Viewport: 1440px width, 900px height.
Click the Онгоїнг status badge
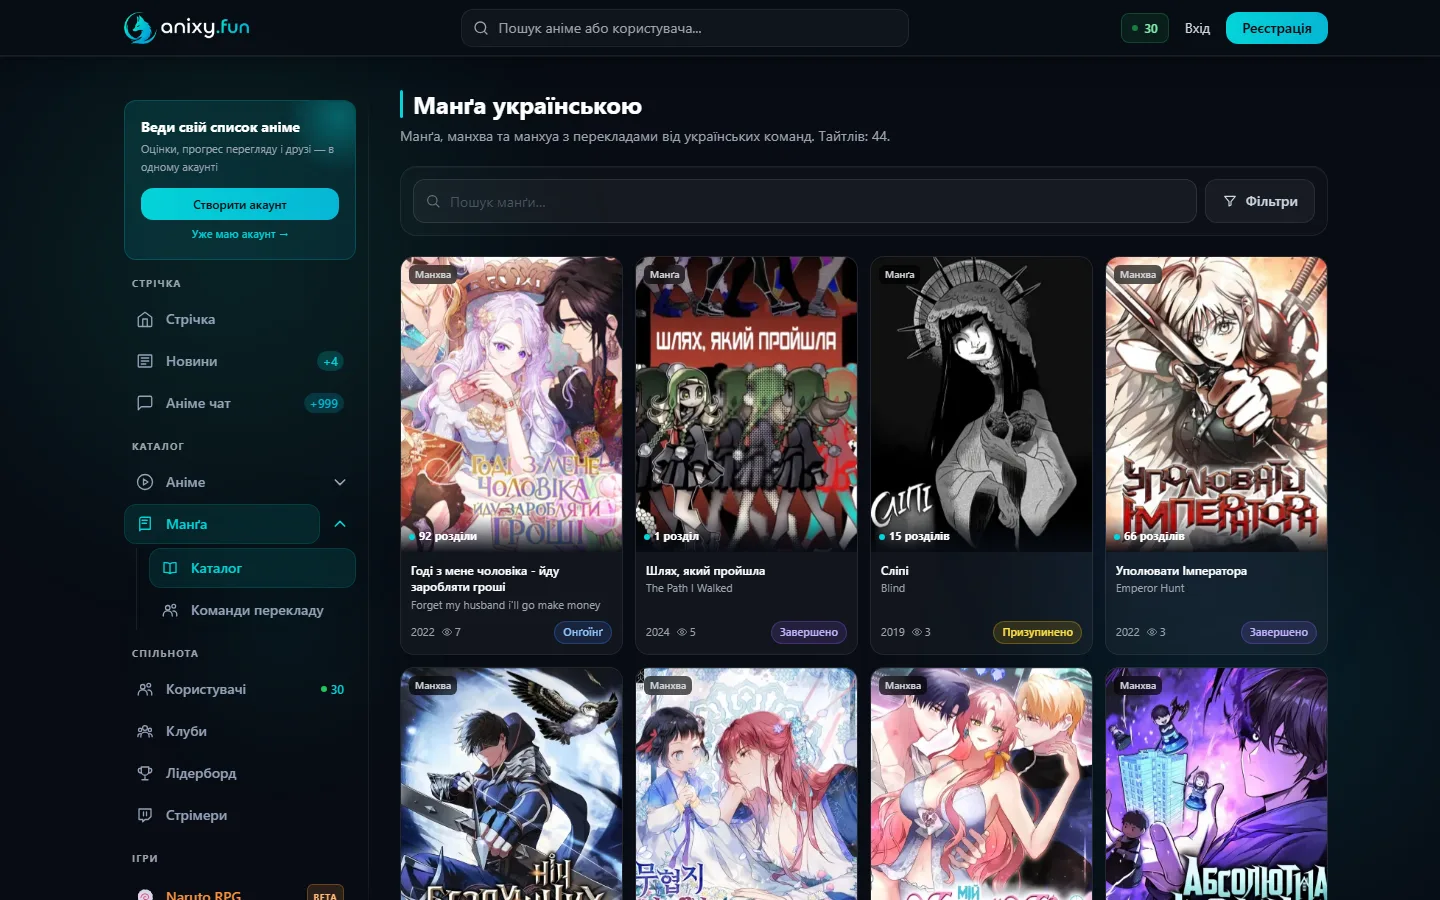(x=583, y=632)
